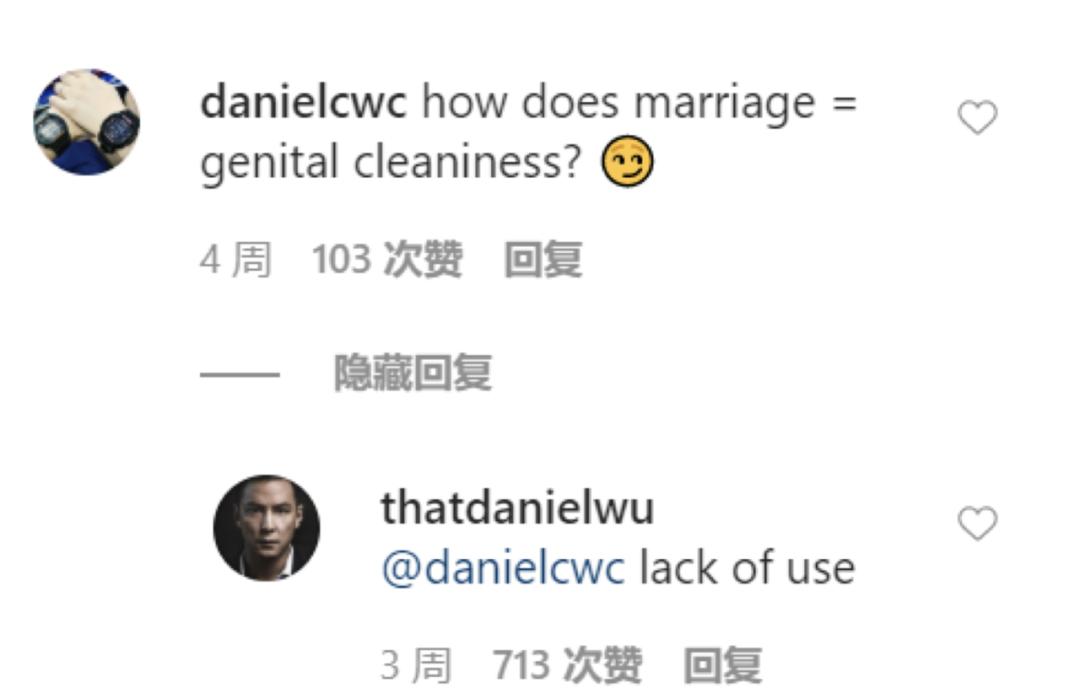The image size is (1080, 699).
Task: Visit the danielcwc username link
Action: click(x=303, y=102)
